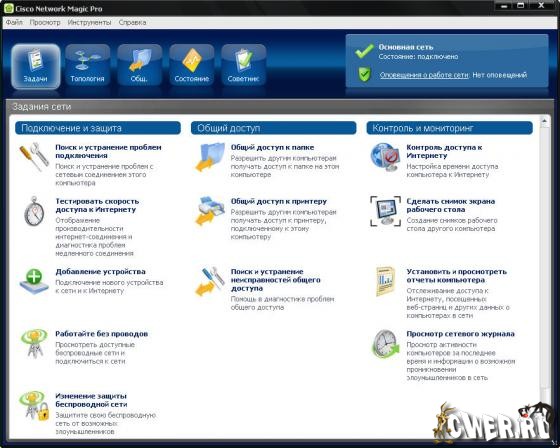Click the Общ. sharing toolbar icon
The image size is (560, 448).
[140, 65]
